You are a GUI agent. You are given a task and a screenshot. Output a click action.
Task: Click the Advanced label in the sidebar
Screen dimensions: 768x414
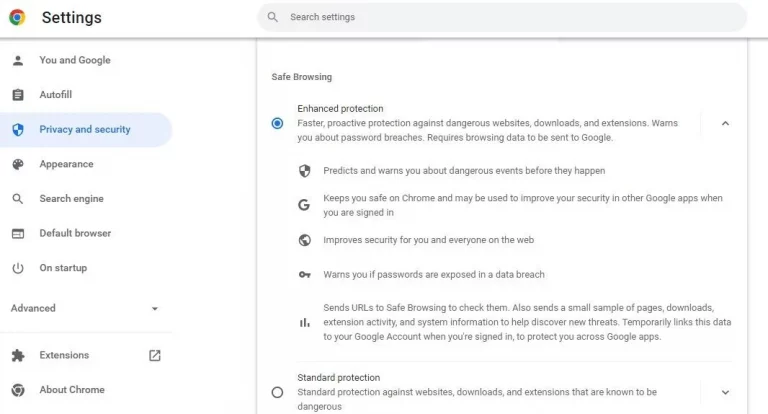coord(33,308)
